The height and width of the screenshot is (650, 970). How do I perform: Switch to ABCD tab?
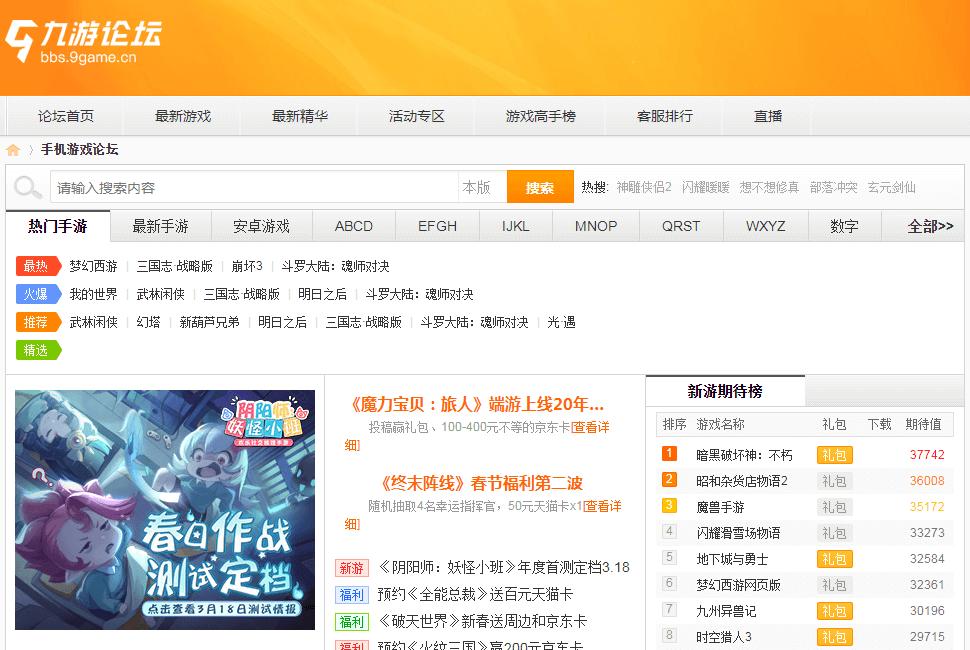354,226
